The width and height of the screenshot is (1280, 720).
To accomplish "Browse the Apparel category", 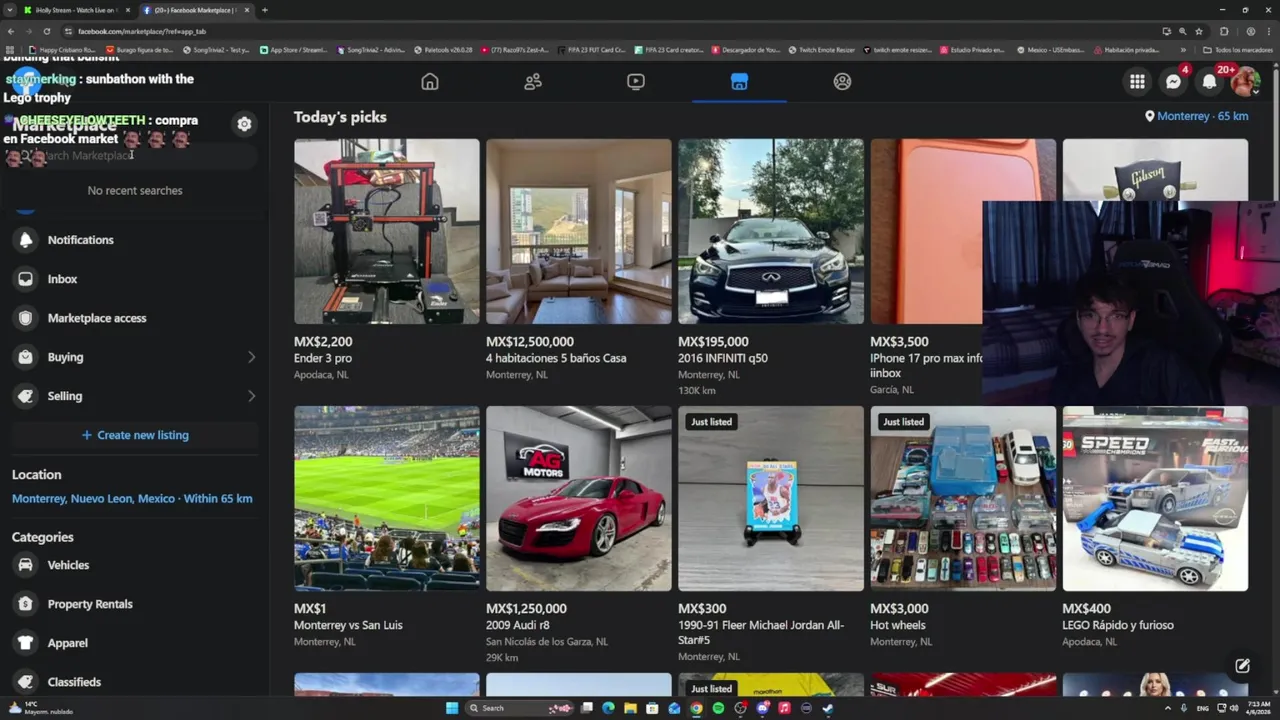I will [x=135, y=643].
